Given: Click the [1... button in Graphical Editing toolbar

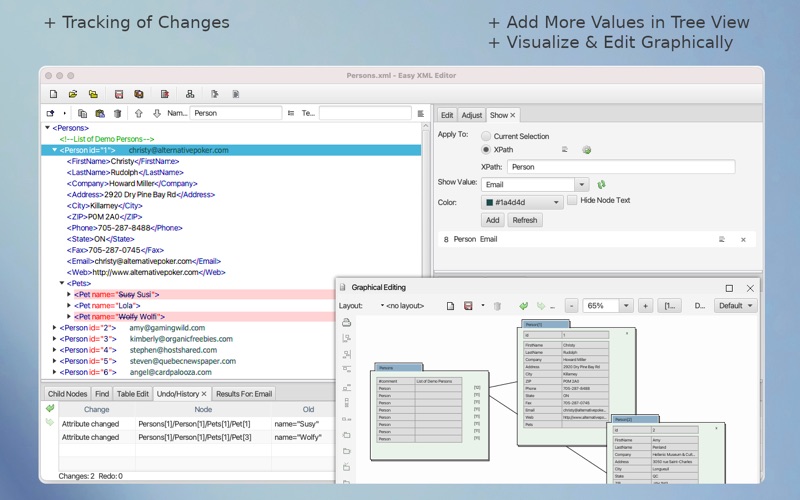Looking at the screenshot, I should 669,306.
